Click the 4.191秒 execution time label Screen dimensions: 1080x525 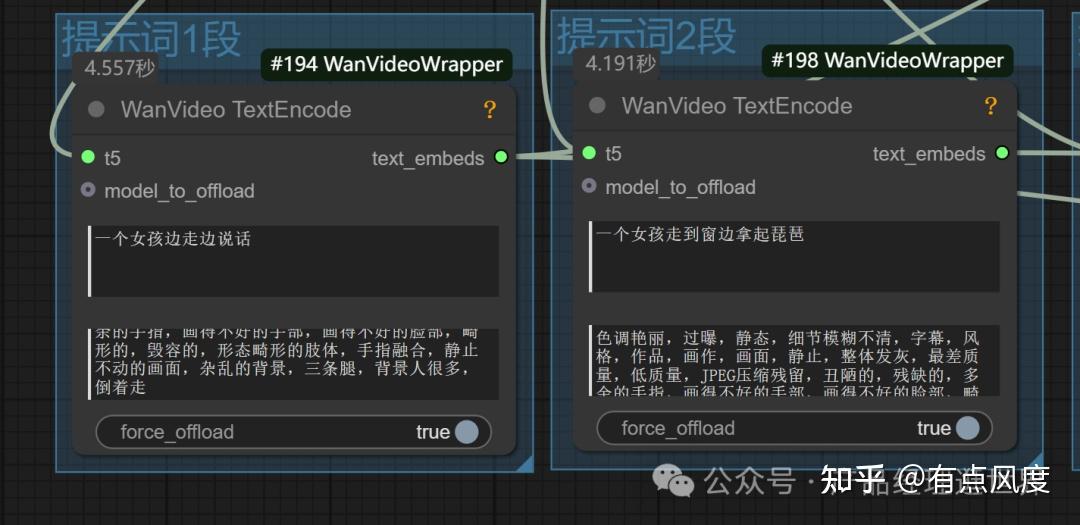pyautogui.click(x=621, y=64)
